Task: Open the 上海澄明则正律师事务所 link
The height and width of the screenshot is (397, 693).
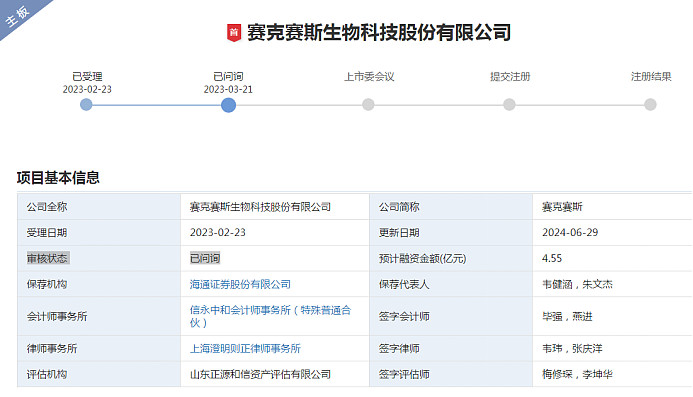Action: coord(245,348)
